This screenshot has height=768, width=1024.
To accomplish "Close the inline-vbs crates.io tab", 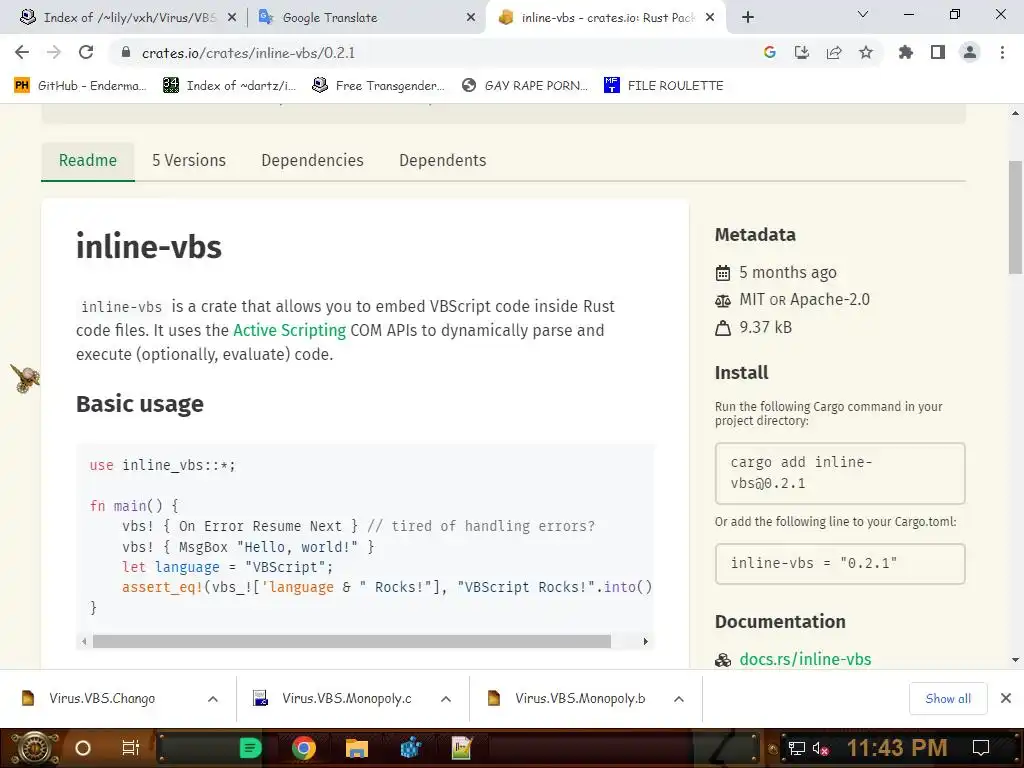I will tap(710, 18).
